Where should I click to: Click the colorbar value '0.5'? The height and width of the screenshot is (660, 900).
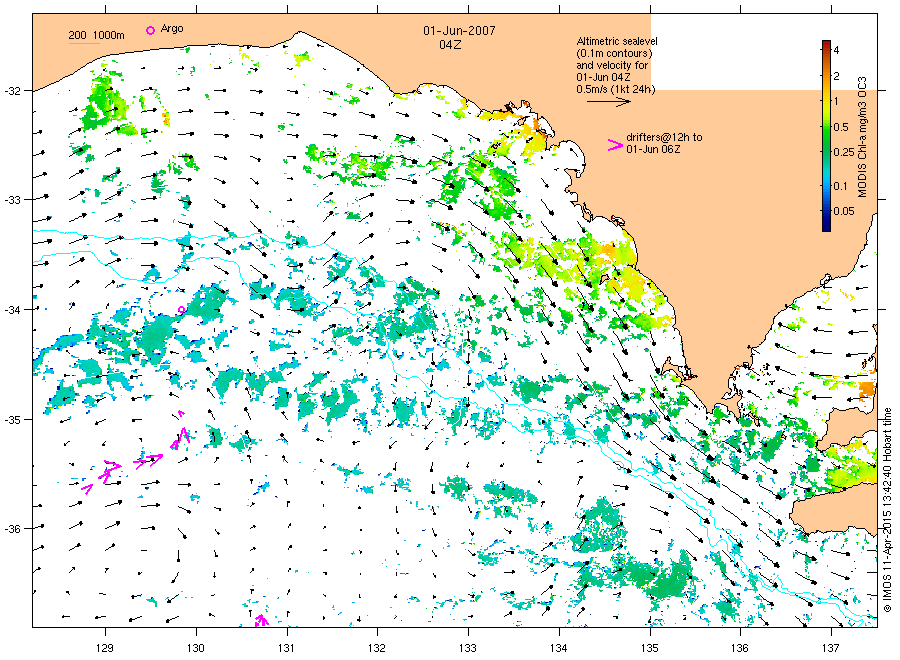(841, 127)
